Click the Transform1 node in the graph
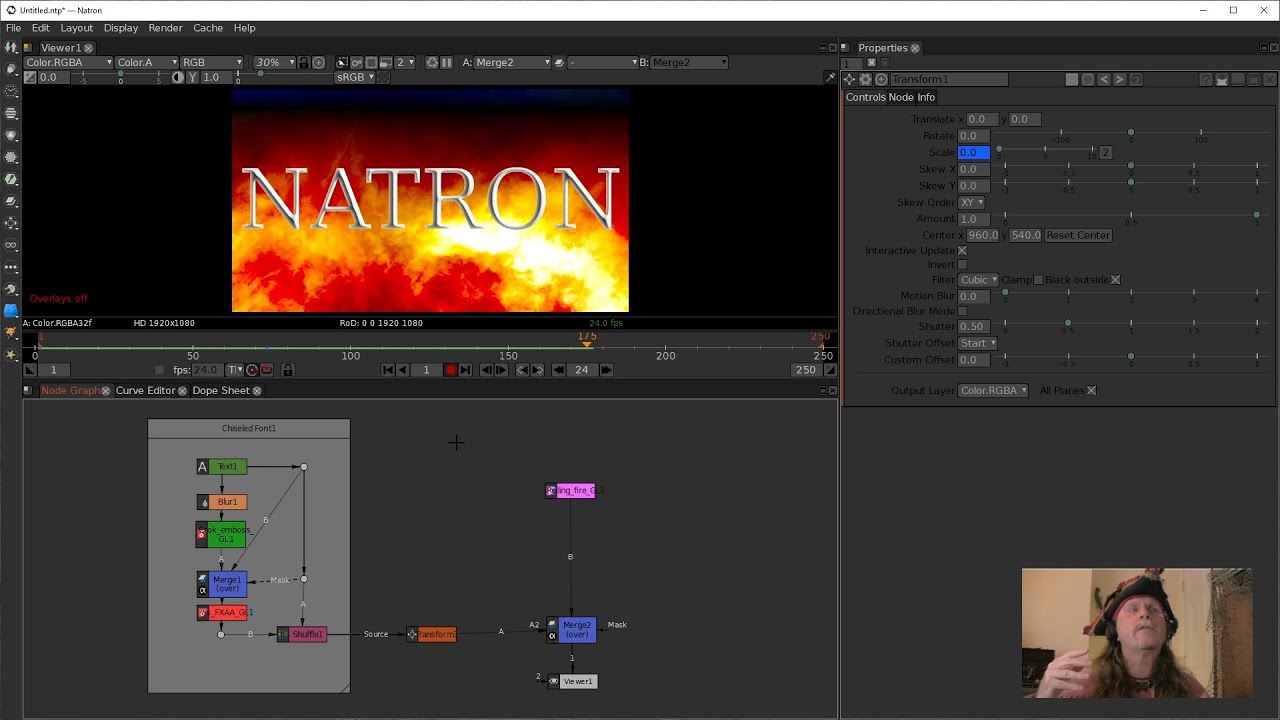 coord(435,634)
